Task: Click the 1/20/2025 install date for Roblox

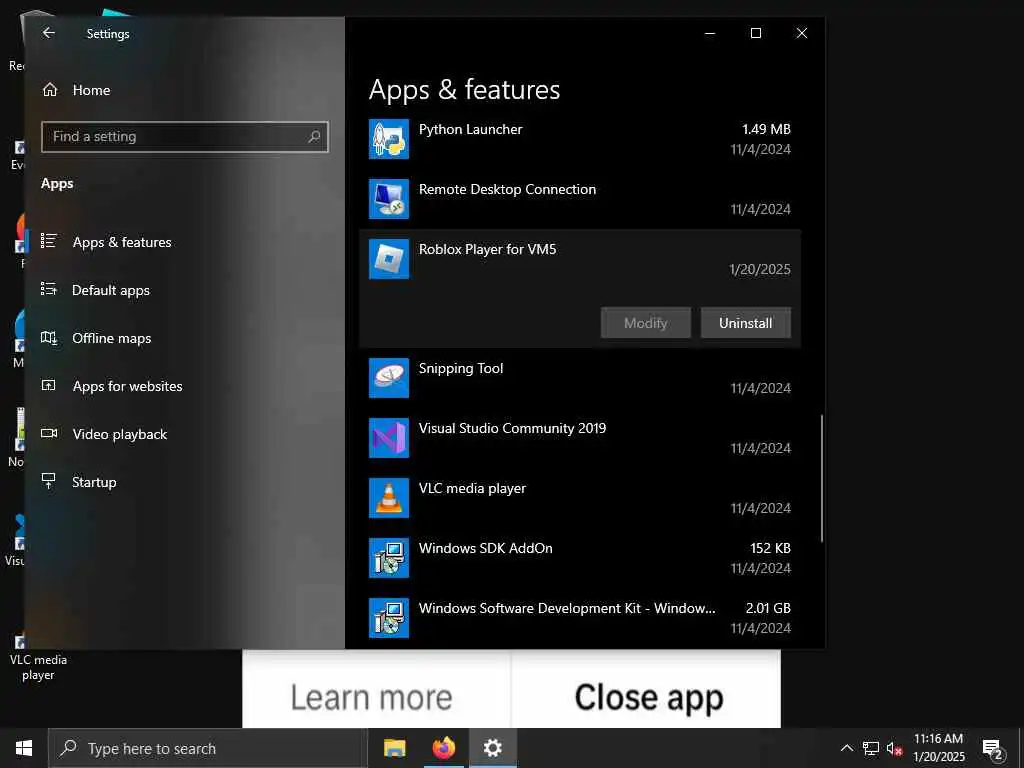Action: click(760, 269)
